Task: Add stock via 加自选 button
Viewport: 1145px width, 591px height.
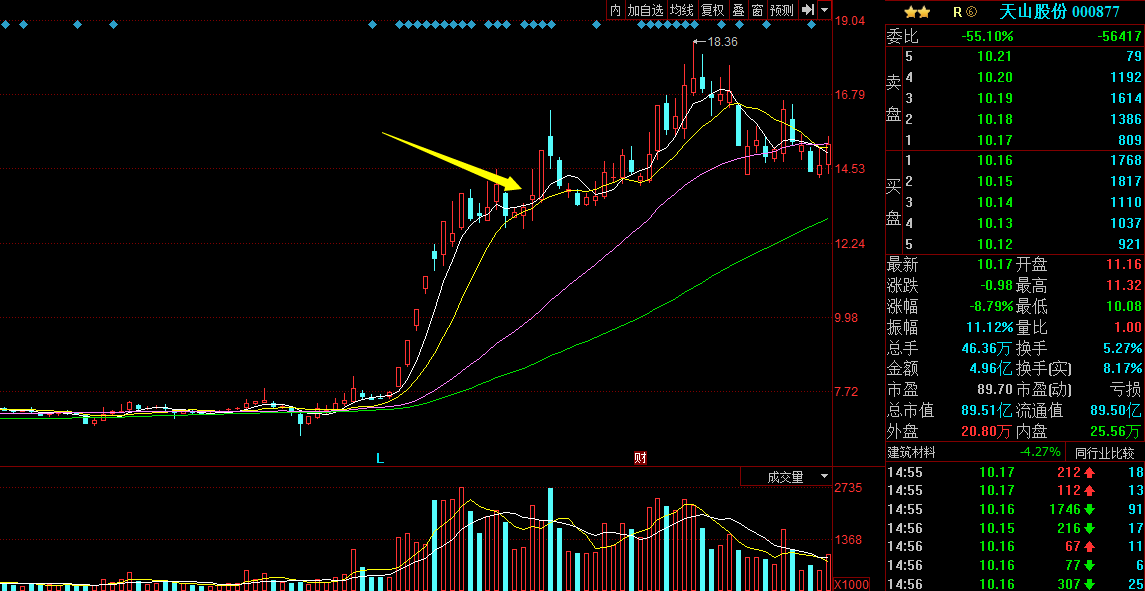Action: pyautogui.click(x=645, y=10)
